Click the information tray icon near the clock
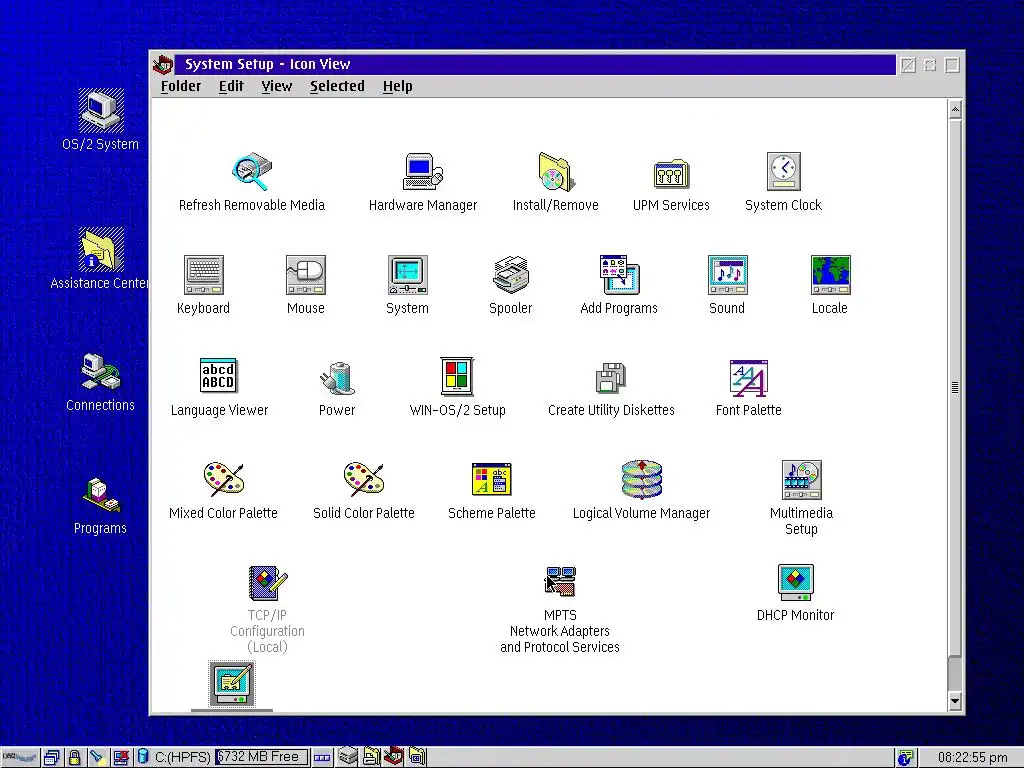Screen dimensions: 1024x768 (x=904, y=758)
